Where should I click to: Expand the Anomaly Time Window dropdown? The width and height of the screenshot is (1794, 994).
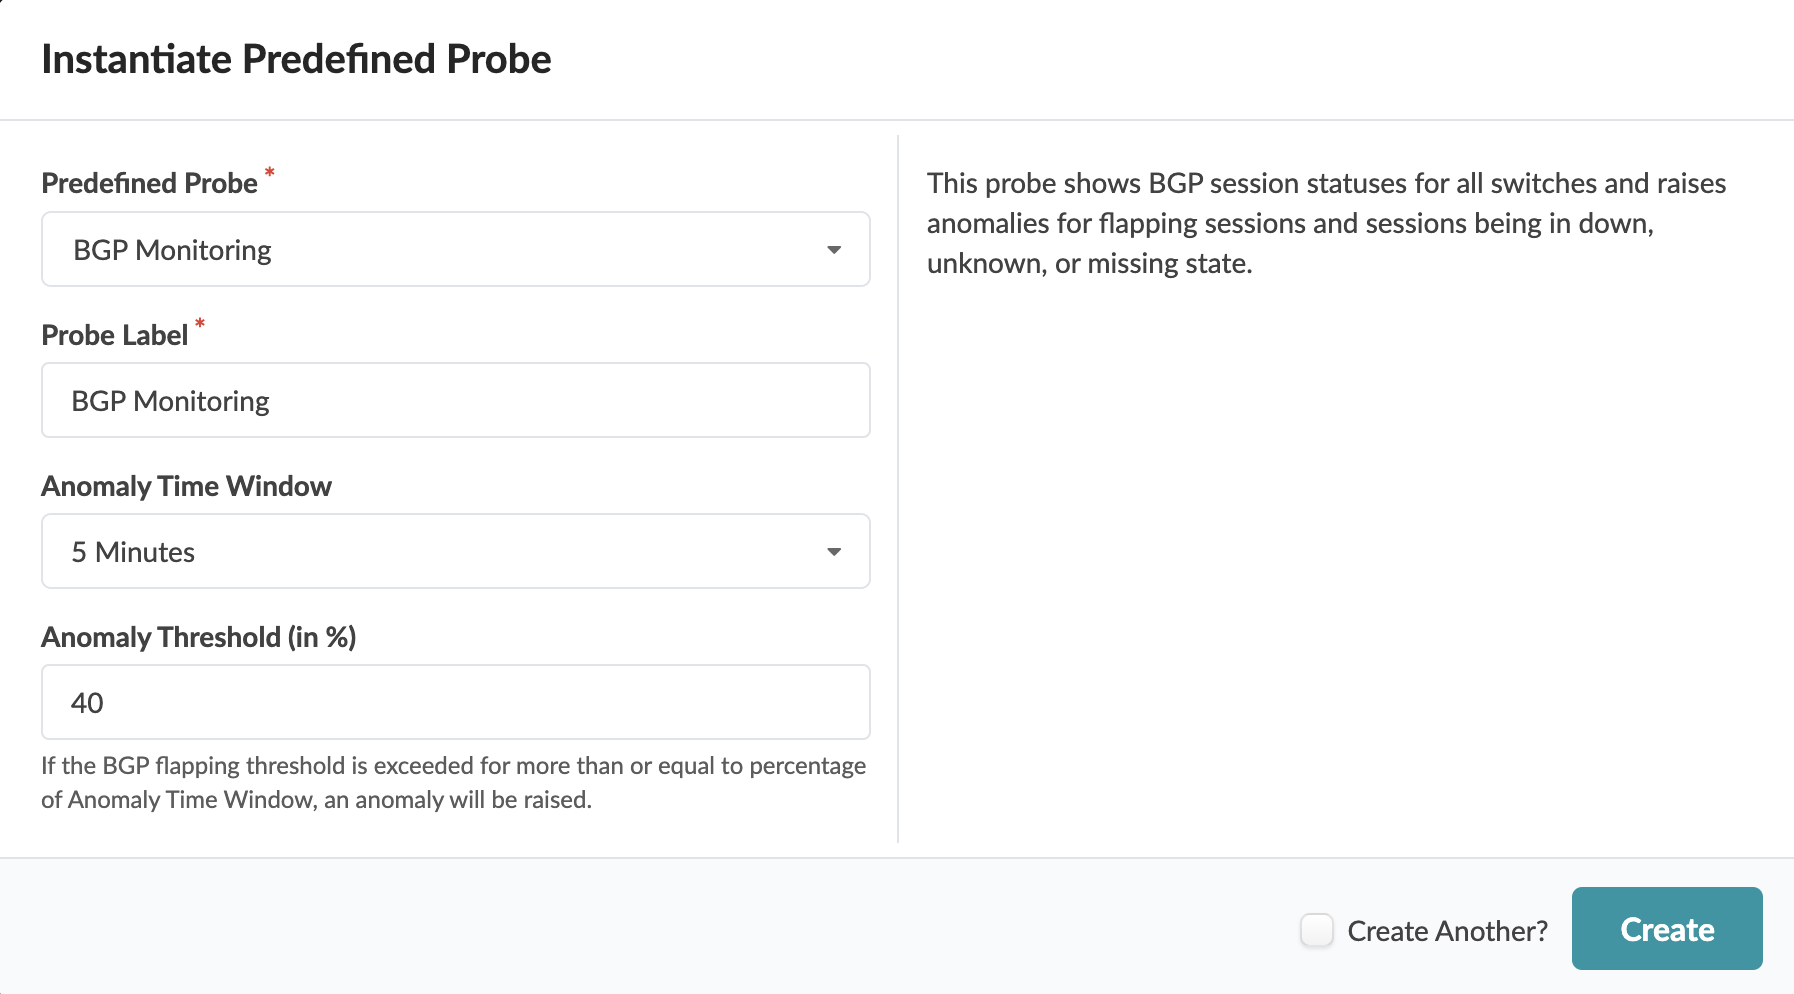click(x=455, y=551)
